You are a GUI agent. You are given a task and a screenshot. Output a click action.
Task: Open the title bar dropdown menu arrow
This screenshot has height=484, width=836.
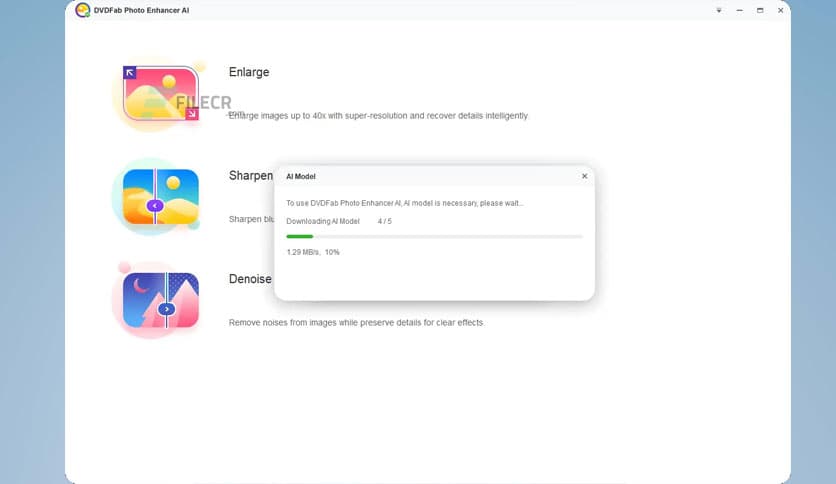719,10
